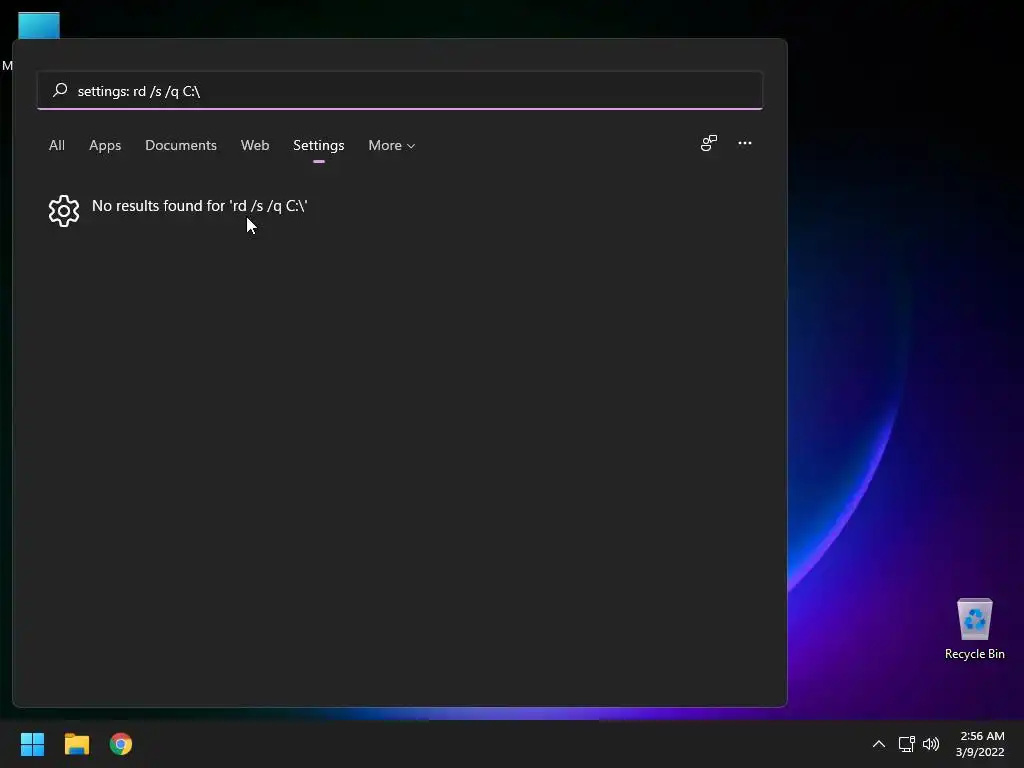Click the search input containing 'settings: rd /s /q C:\'

coord(400,91)
